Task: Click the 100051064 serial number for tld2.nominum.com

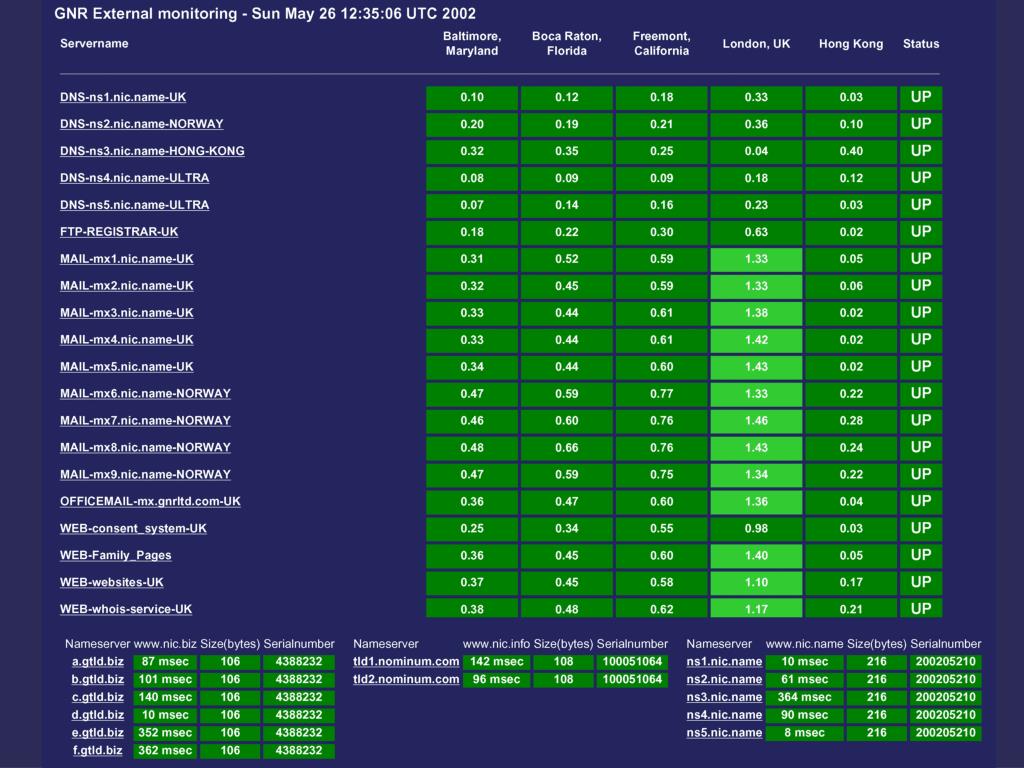Action: point(632,679)
